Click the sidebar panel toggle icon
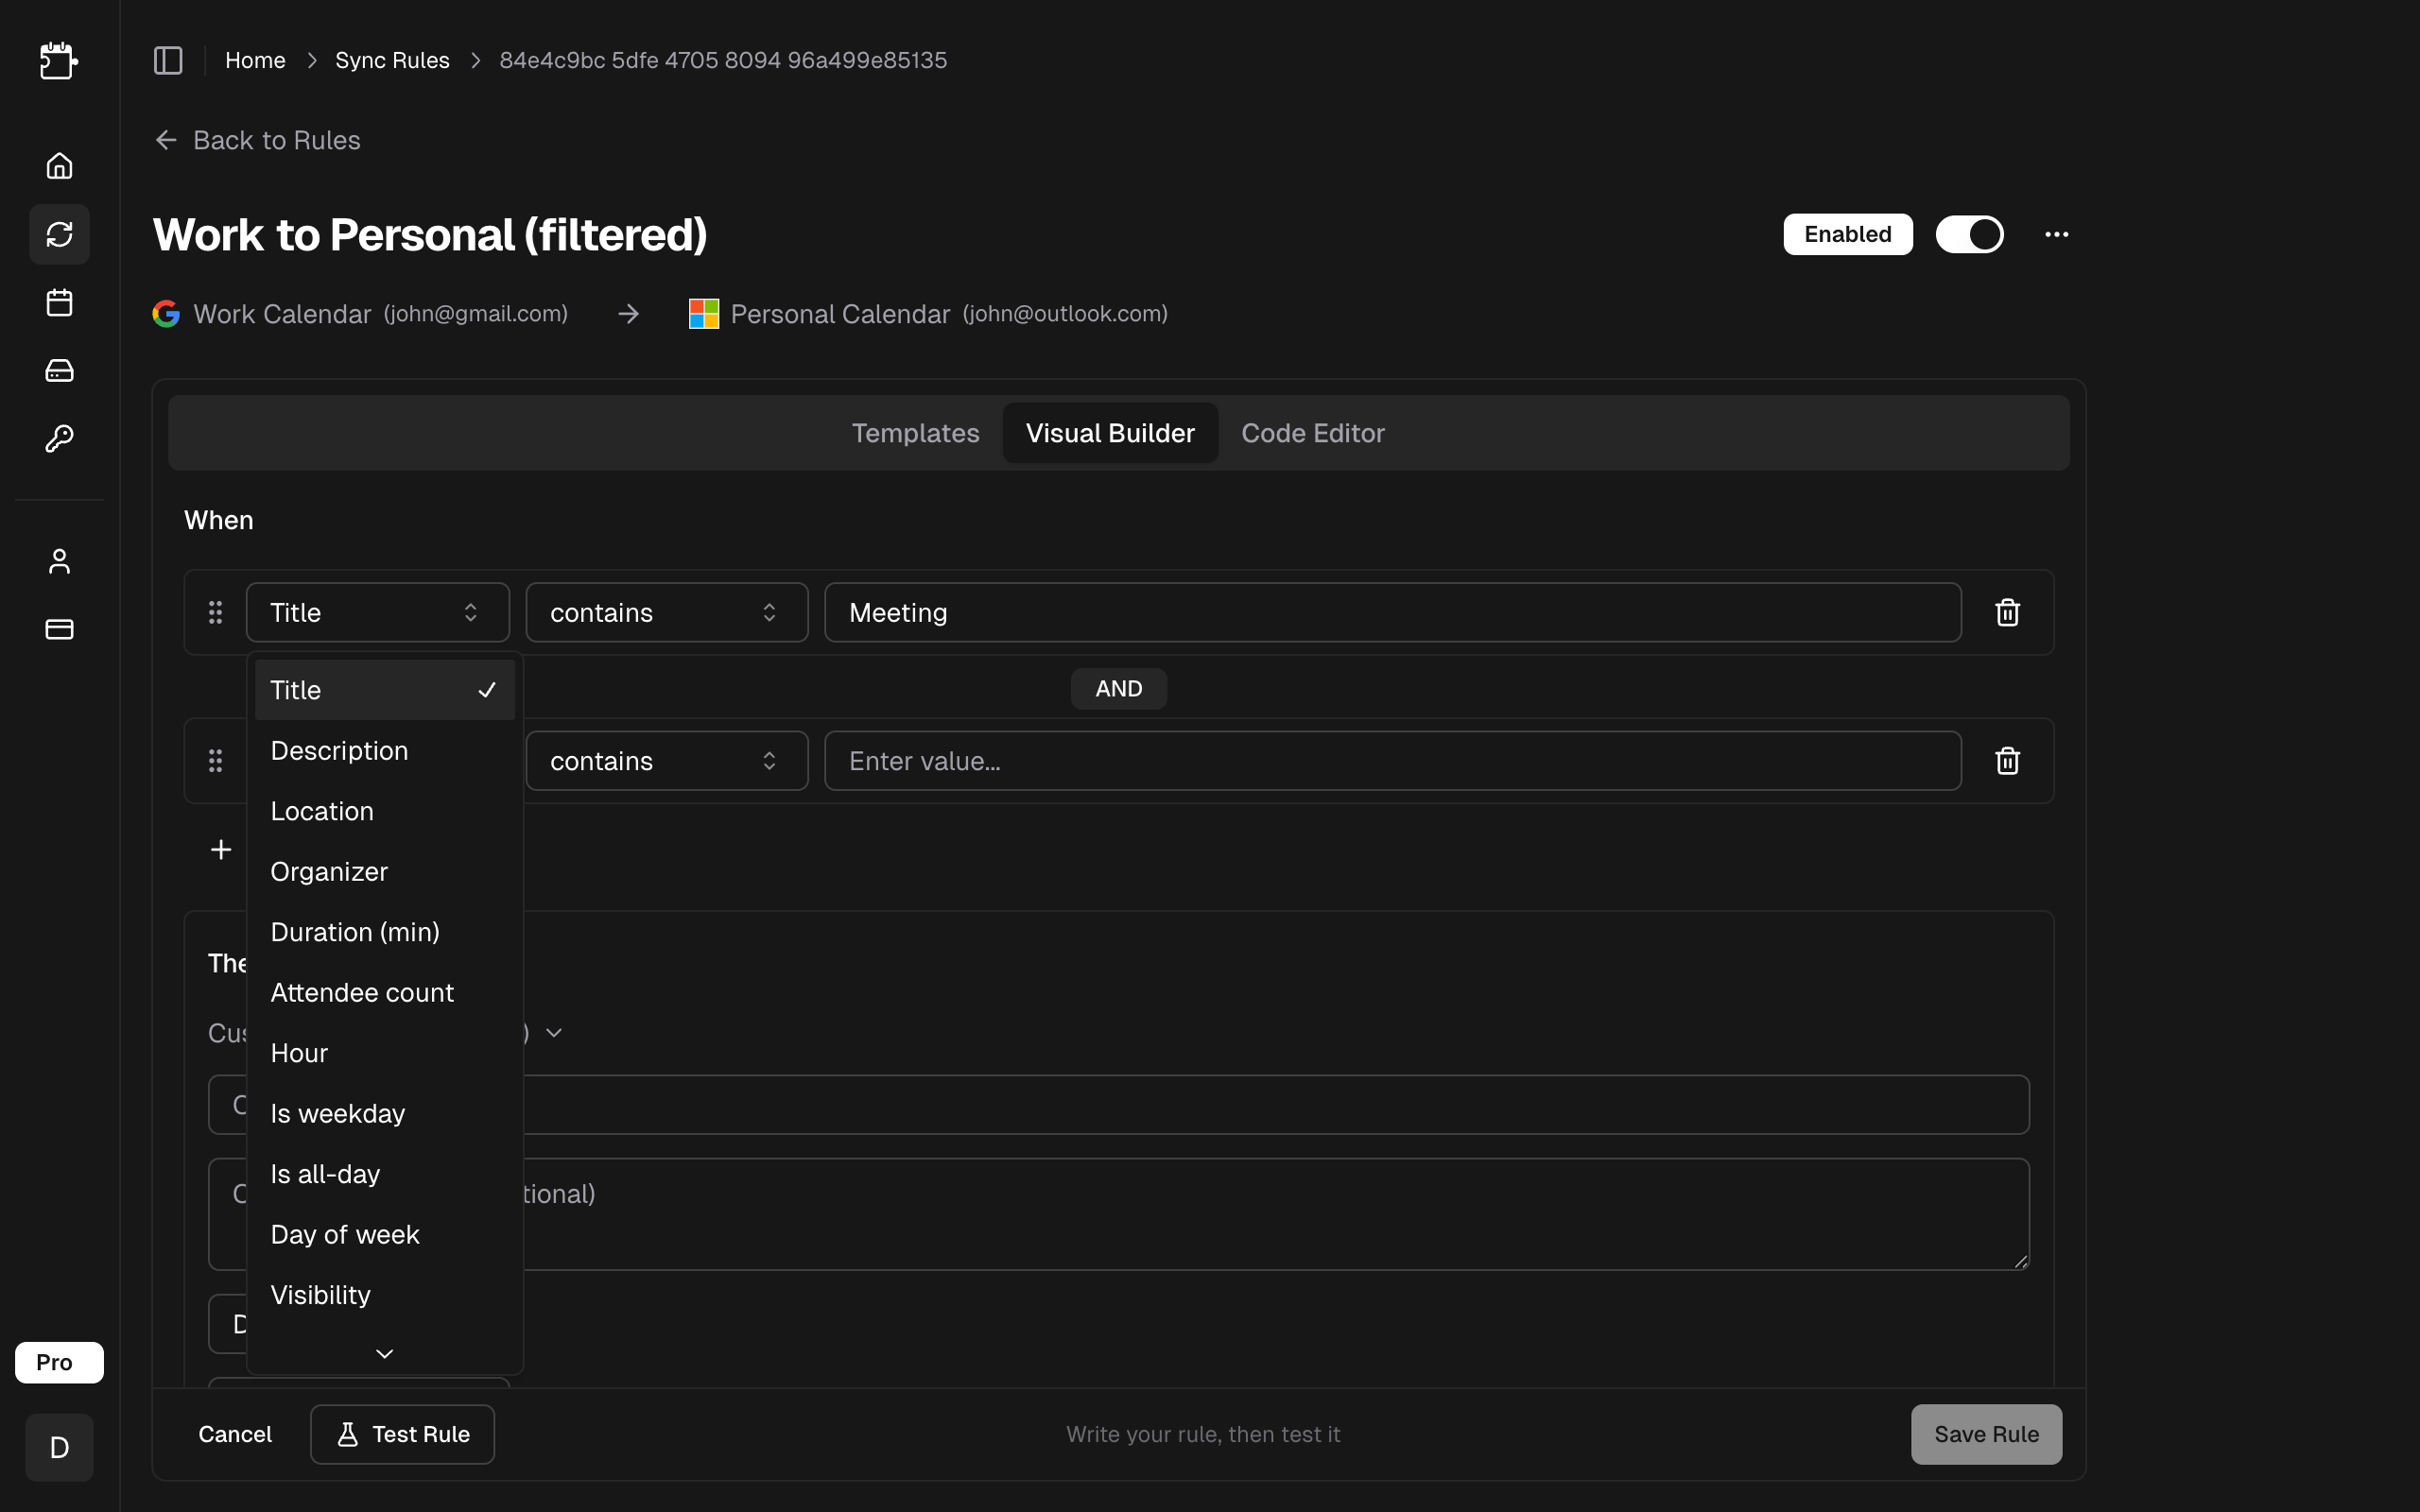The height and width of the screenshot is (1512, 2420). [168, 60]
